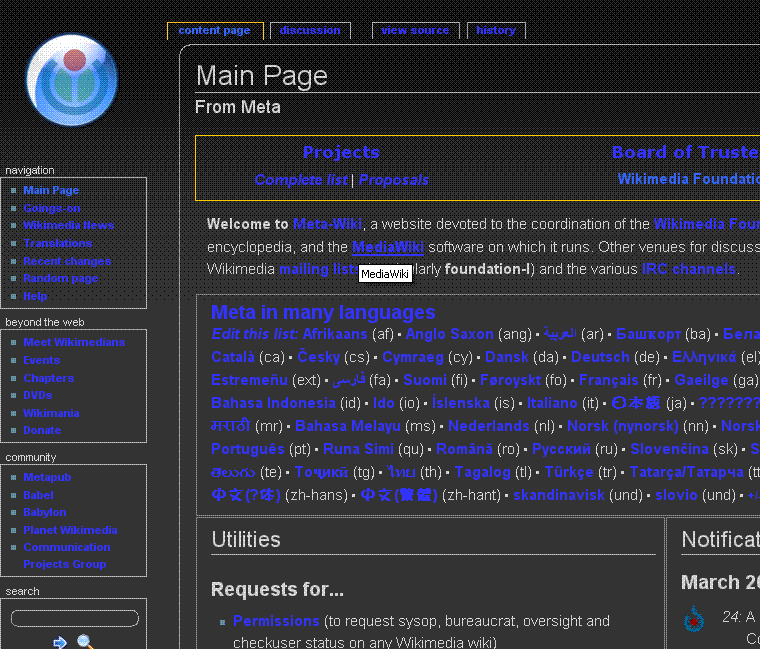This screenshot has width=760, height=649.
Task: Click the Donate link
Action: tap(42, 430)
